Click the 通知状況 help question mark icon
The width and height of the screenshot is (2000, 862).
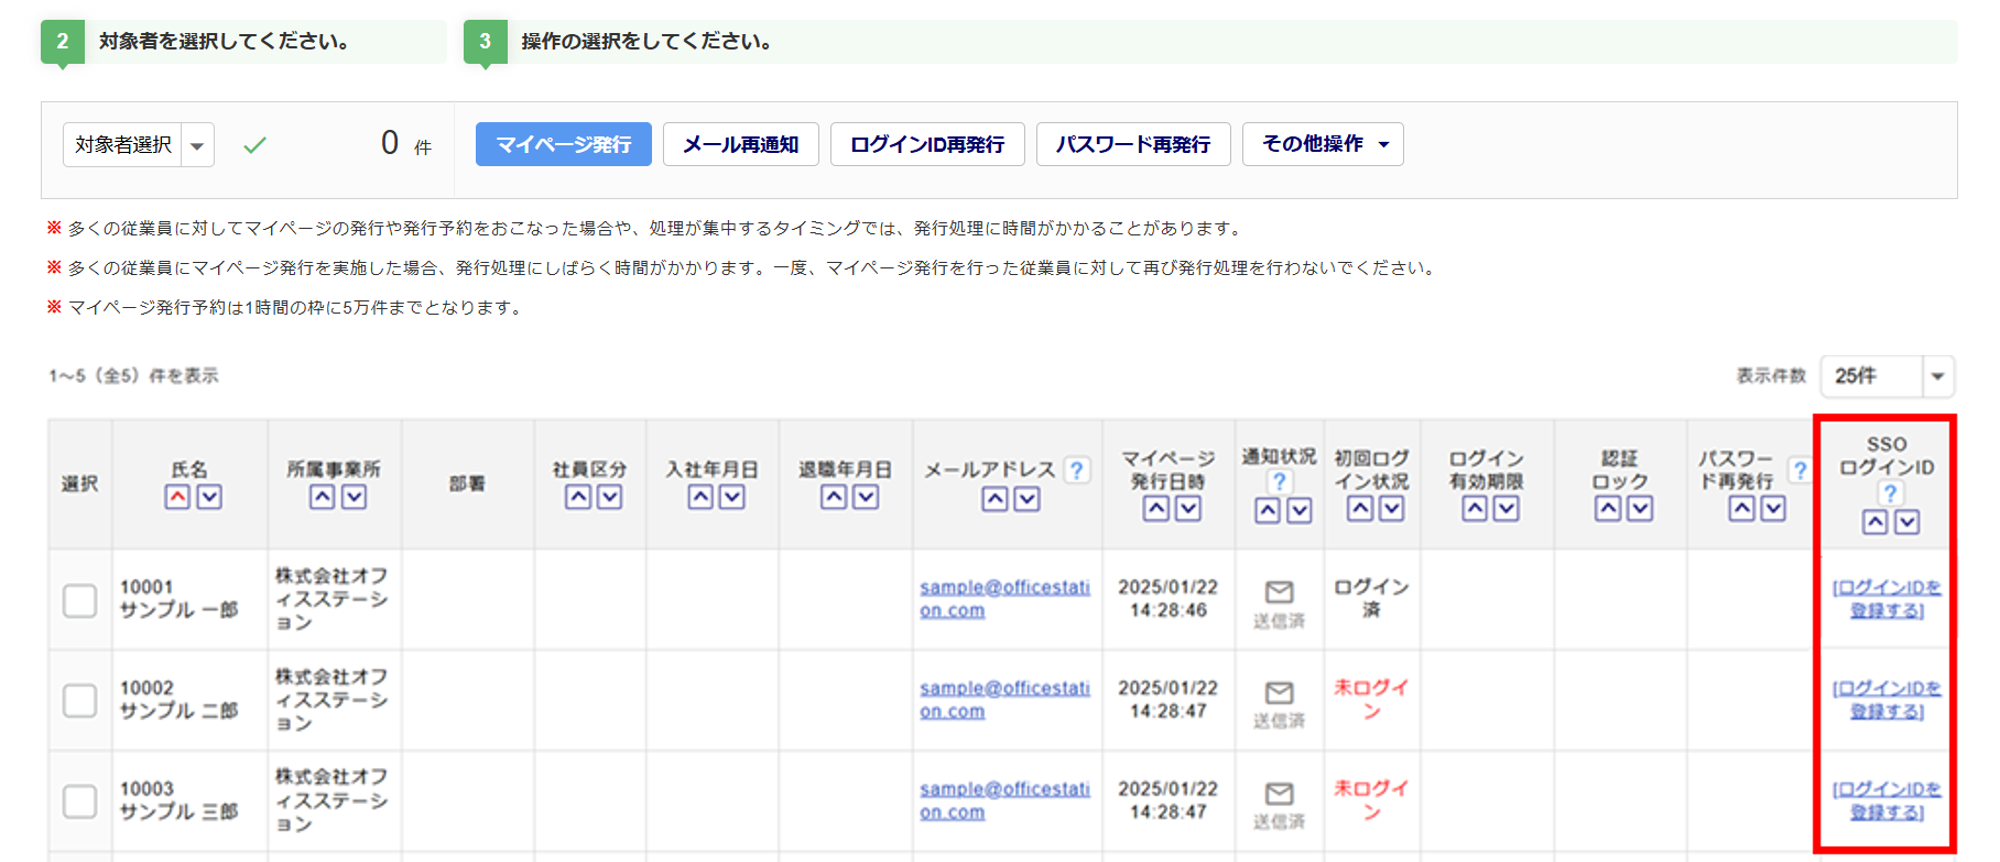1279,482
